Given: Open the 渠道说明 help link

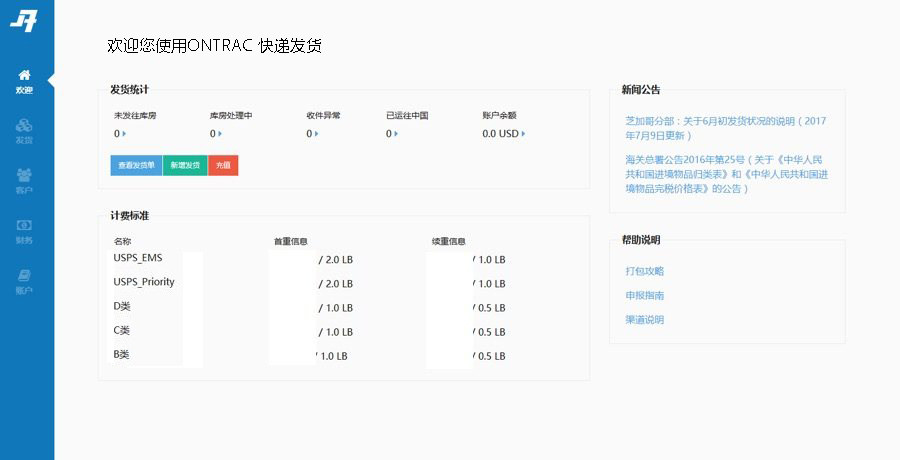Looking at the screenshot, I should pyautogui.click(x=644, y=320).
